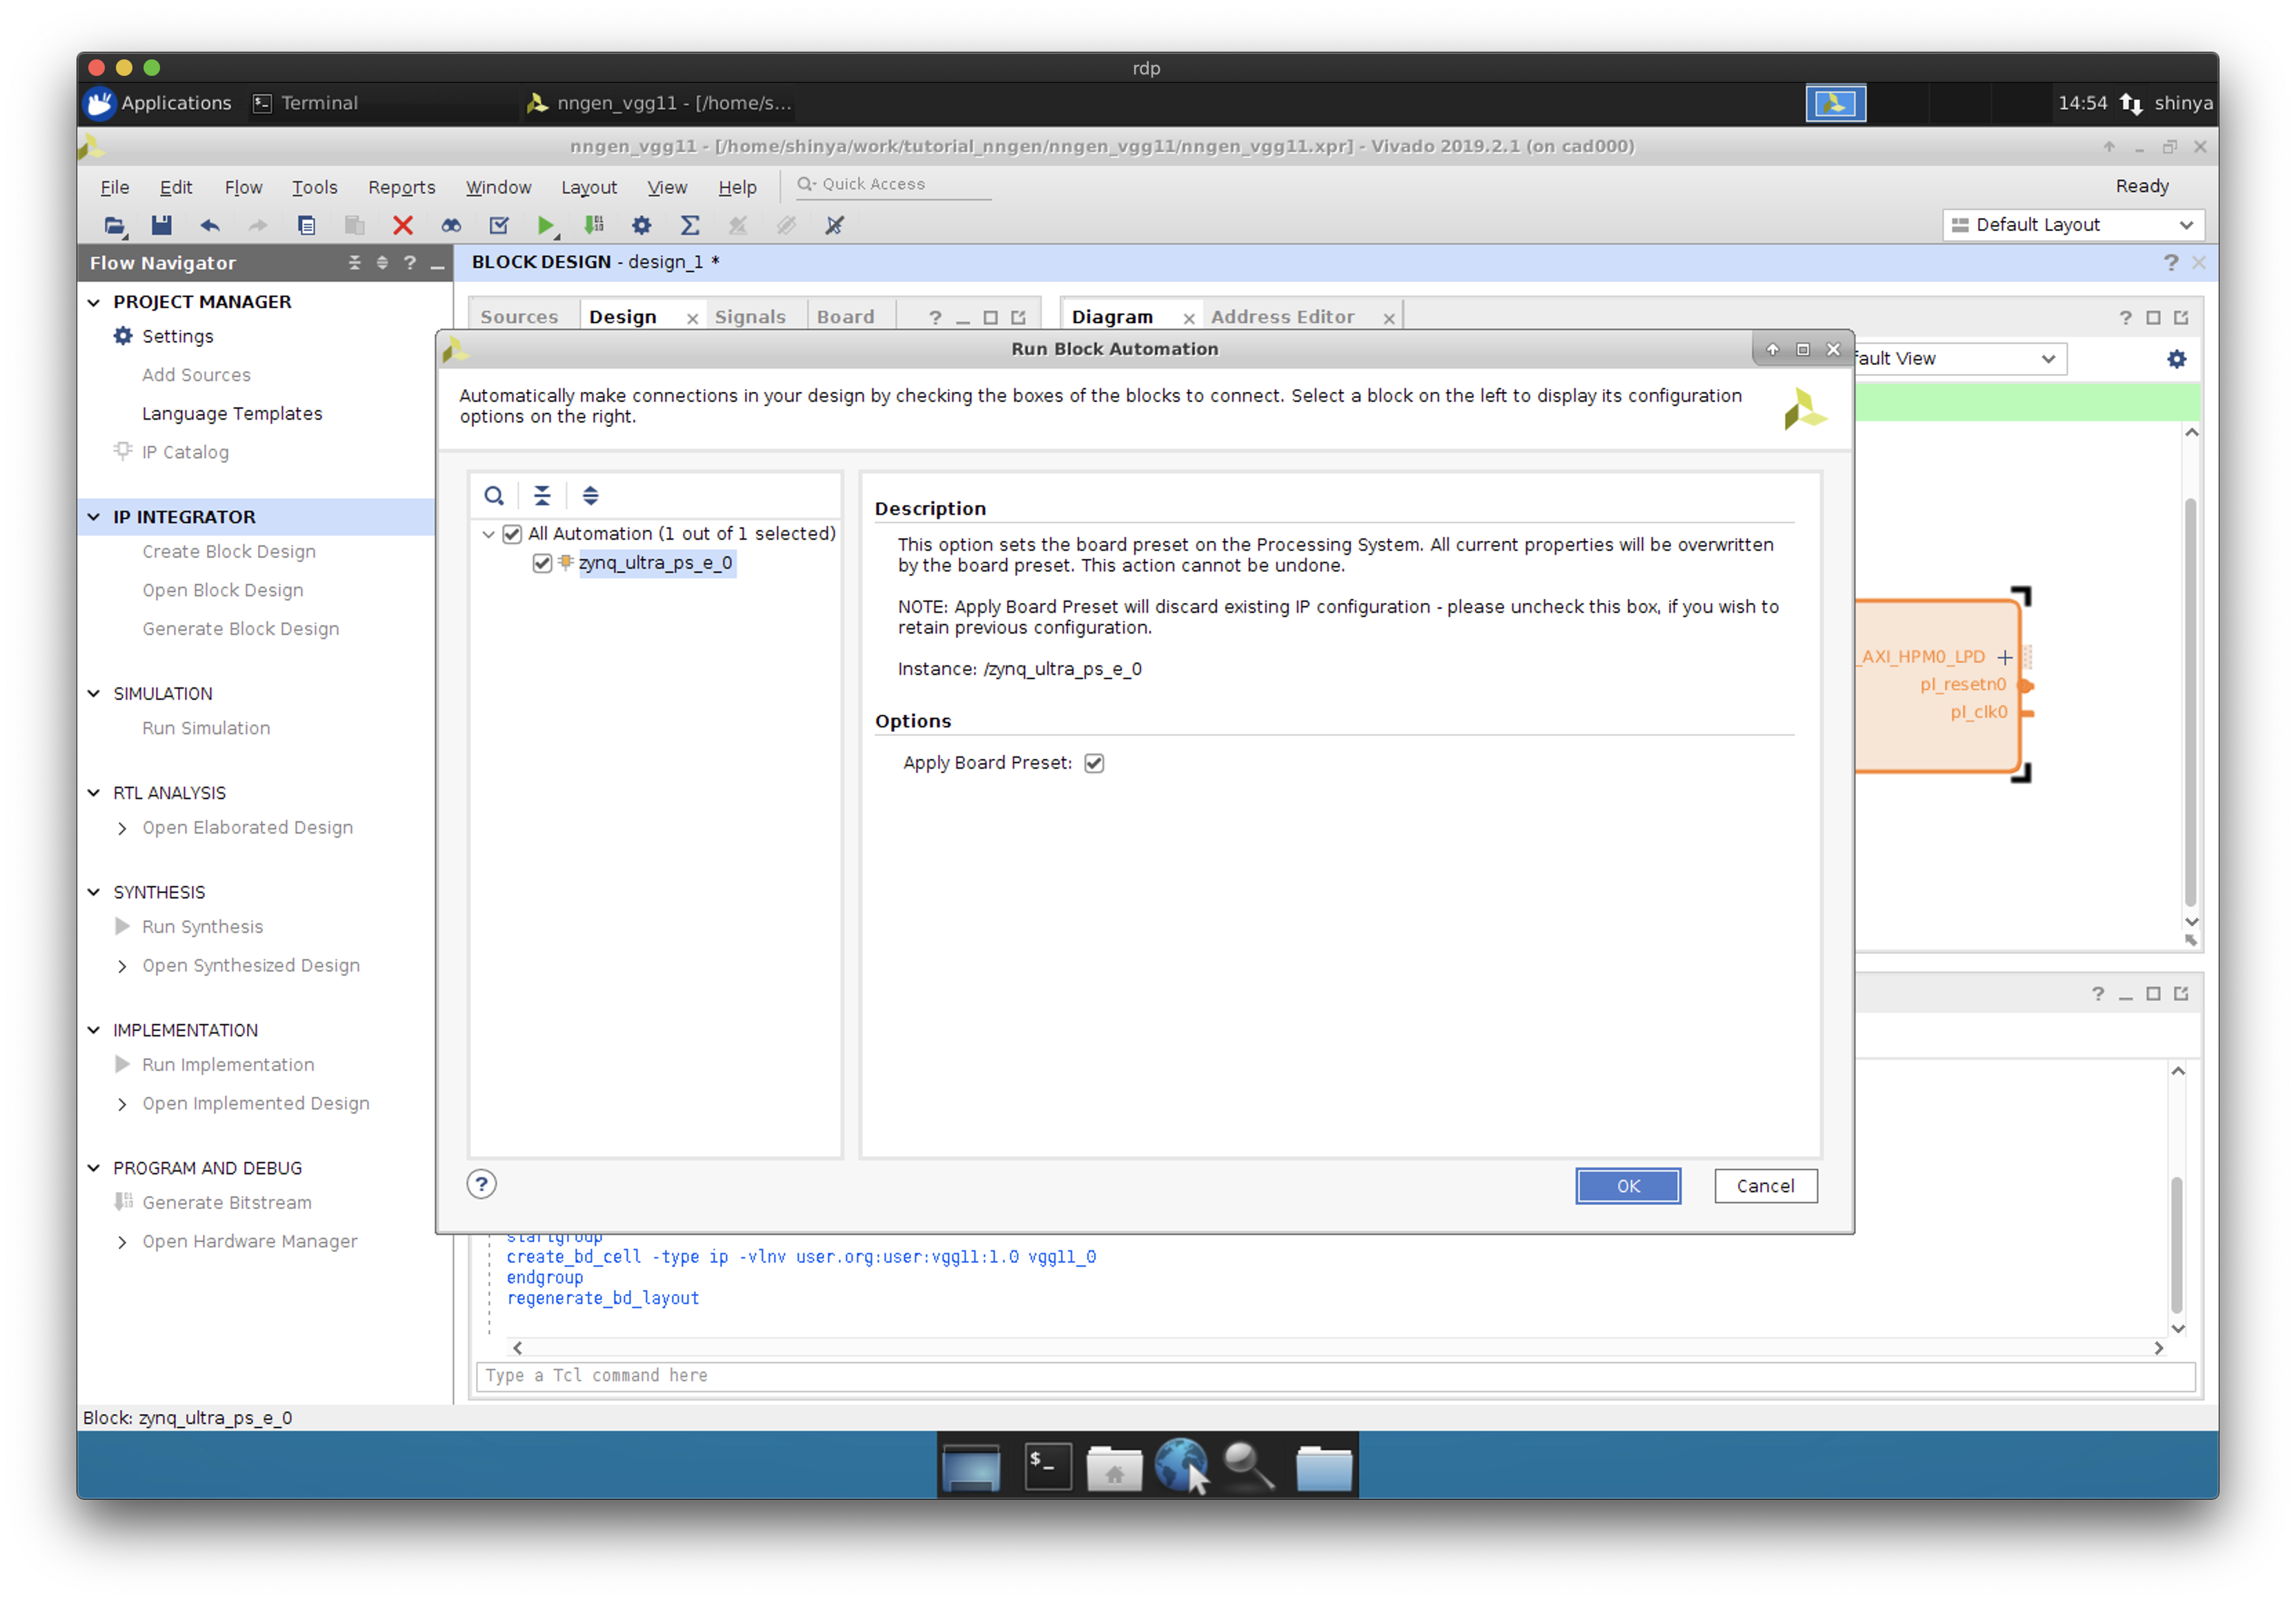Click the Tcl command input field
Viewport: 2296px width, 1601px height.
tap(1335, 1376)
